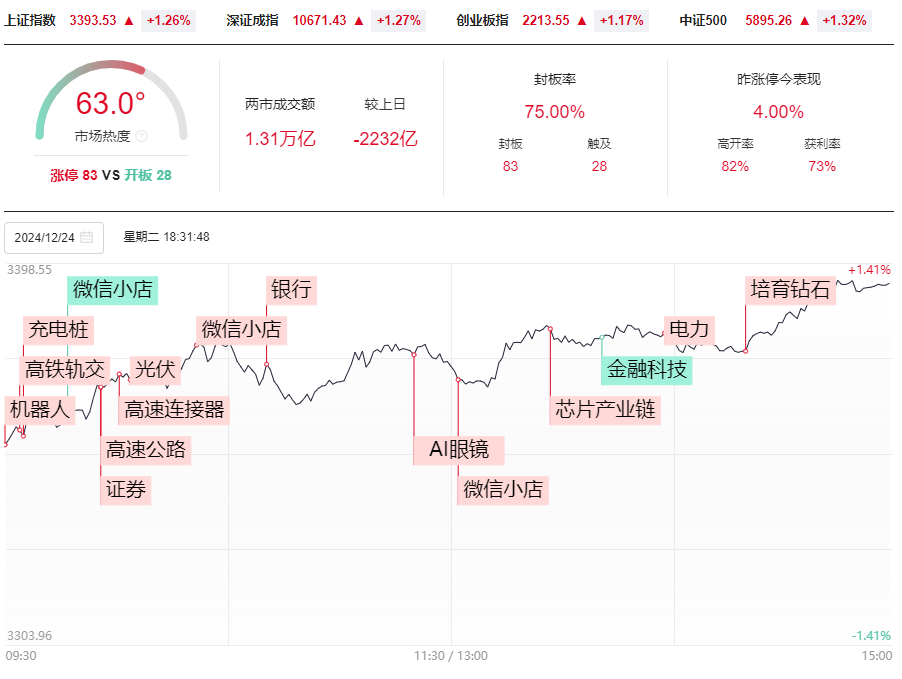Click the AI眼镜 sector label
Screen dimensions: 902x679
(459, 450)
